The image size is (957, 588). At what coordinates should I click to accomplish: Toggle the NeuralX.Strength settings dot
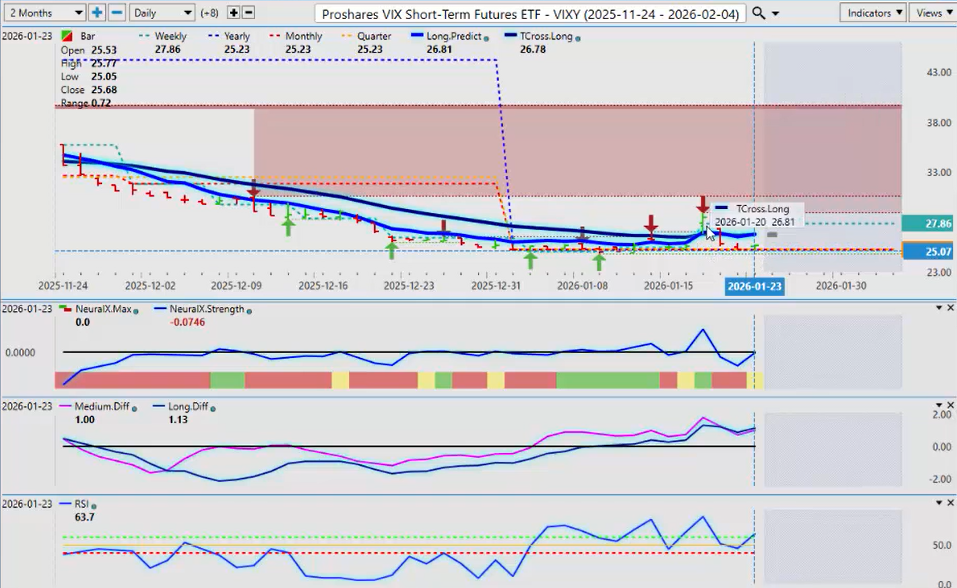click(249, 310)
